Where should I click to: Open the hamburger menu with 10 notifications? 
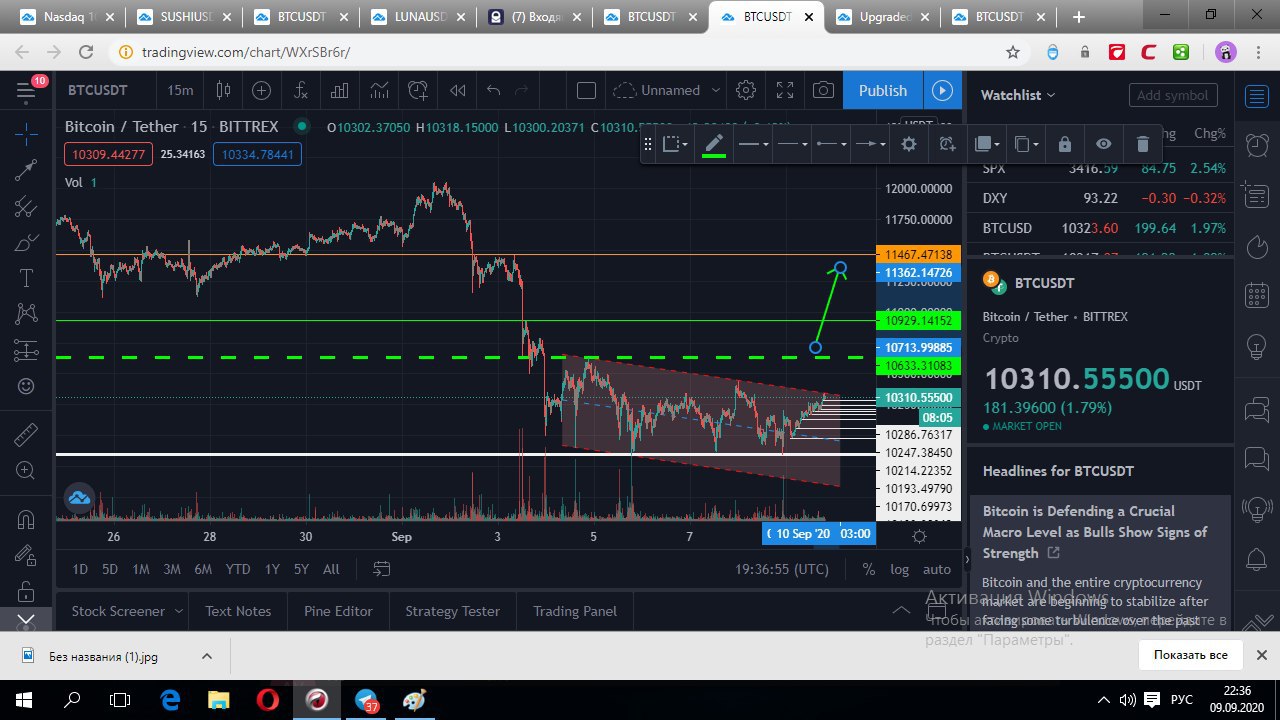pos(26,91)
